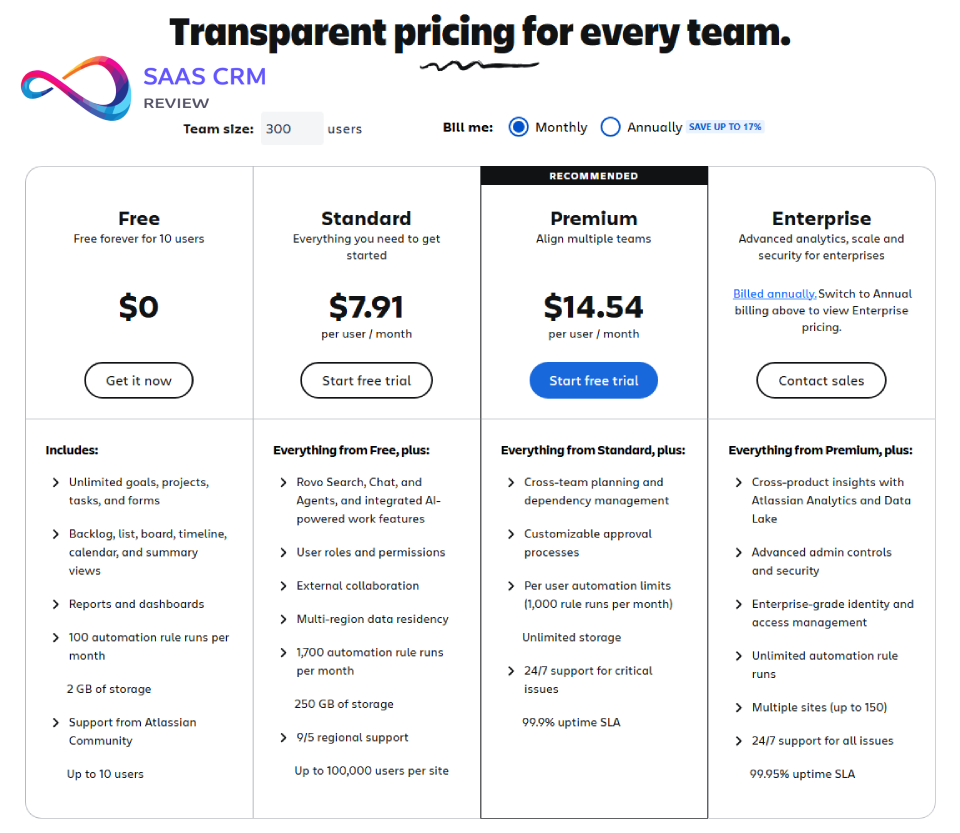Expand the External collaboration chevron
The height and width of the screenshot is (833, 960).
coord(284,586)
